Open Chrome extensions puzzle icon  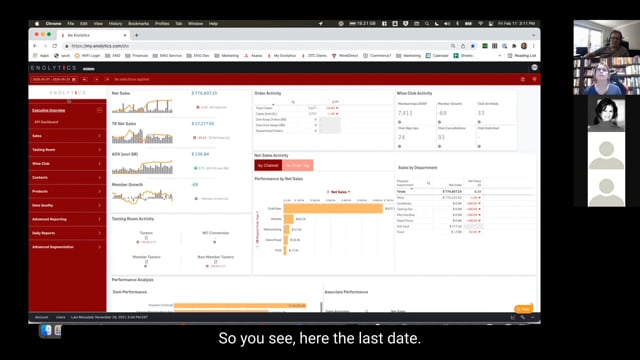pos(514,46)
